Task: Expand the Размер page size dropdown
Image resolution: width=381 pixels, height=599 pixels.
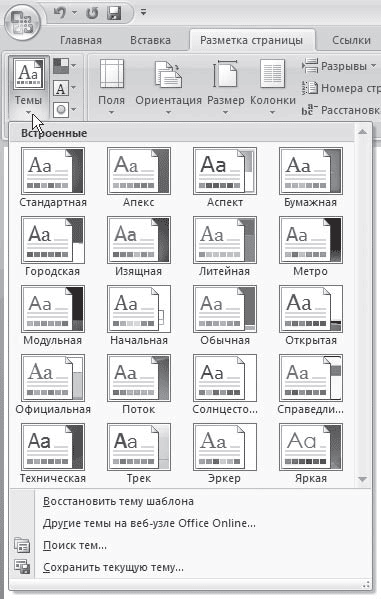Action: [x=225, y=87]
